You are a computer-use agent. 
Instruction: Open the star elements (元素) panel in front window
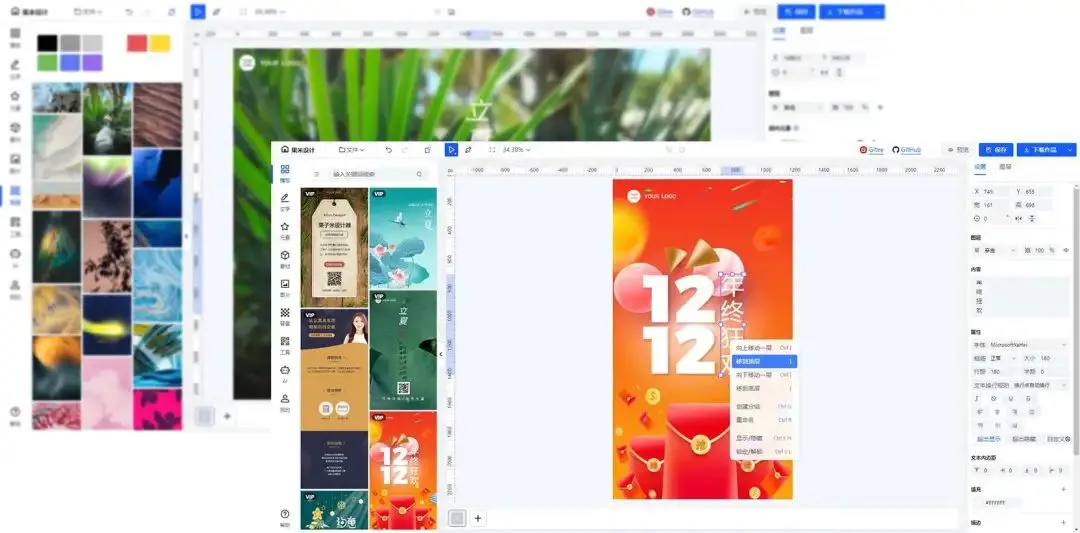click(x=284, y=231)
